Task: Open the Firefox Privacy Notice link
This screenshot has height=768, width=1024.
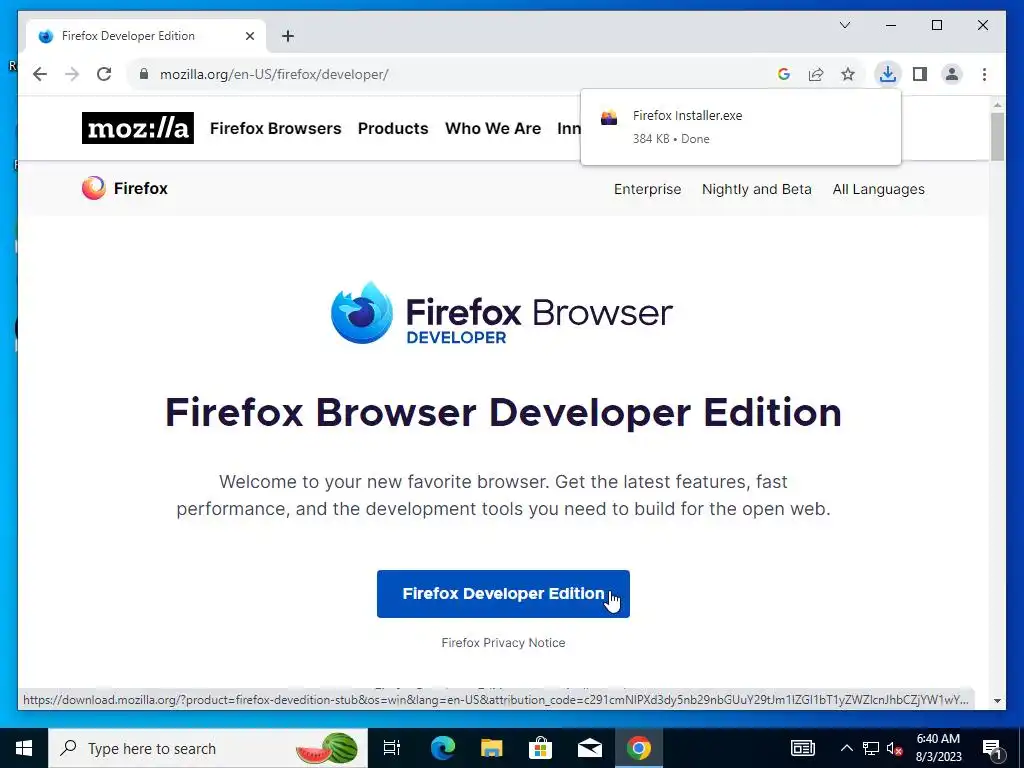Action: tap(503, 643)
